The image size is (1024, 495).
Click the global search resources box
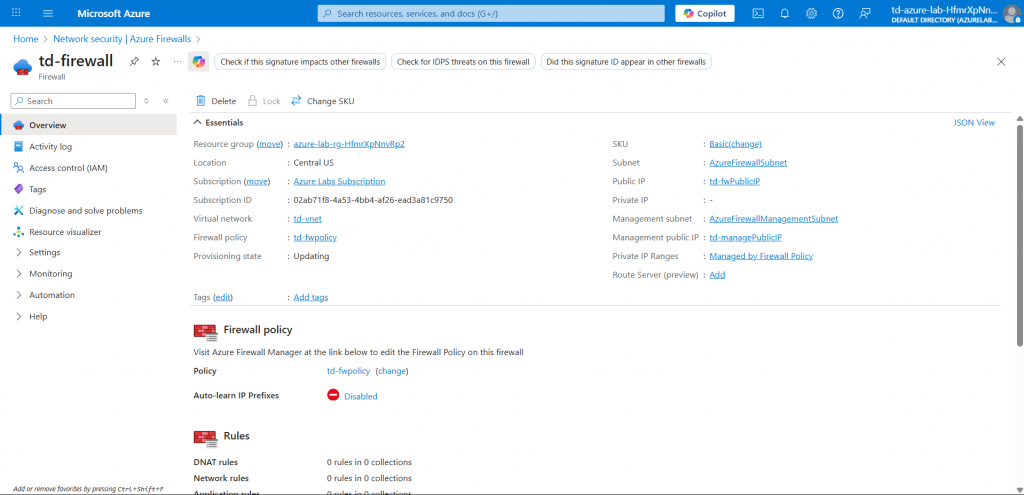(491, 13)
